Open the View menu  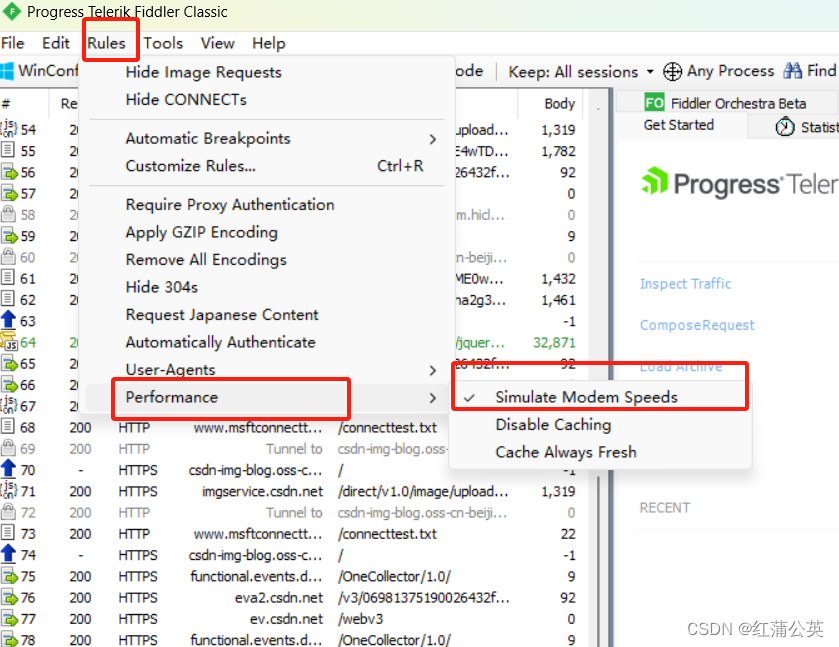(217, 43)
